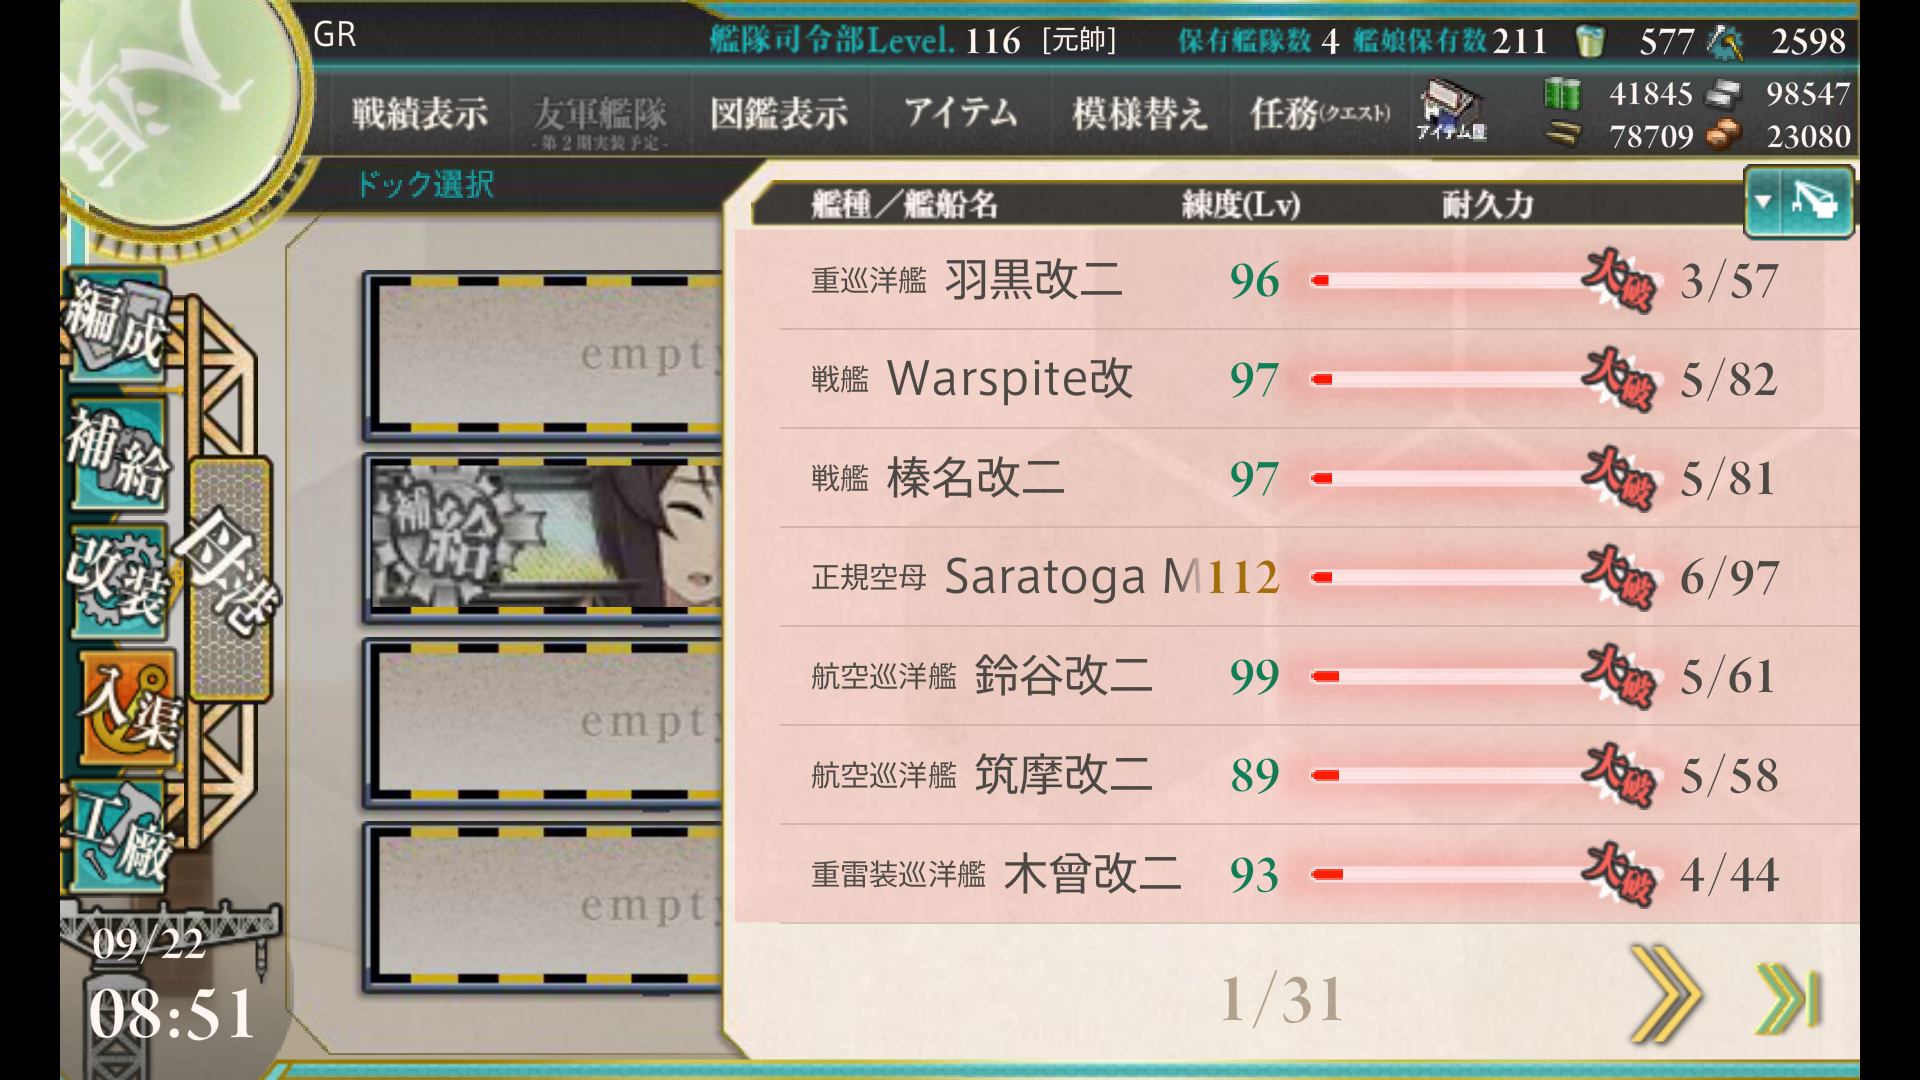Expand the sort dropdown arrow in header
Viewport: 1920px width, 1080px height.
(1764, 202)
